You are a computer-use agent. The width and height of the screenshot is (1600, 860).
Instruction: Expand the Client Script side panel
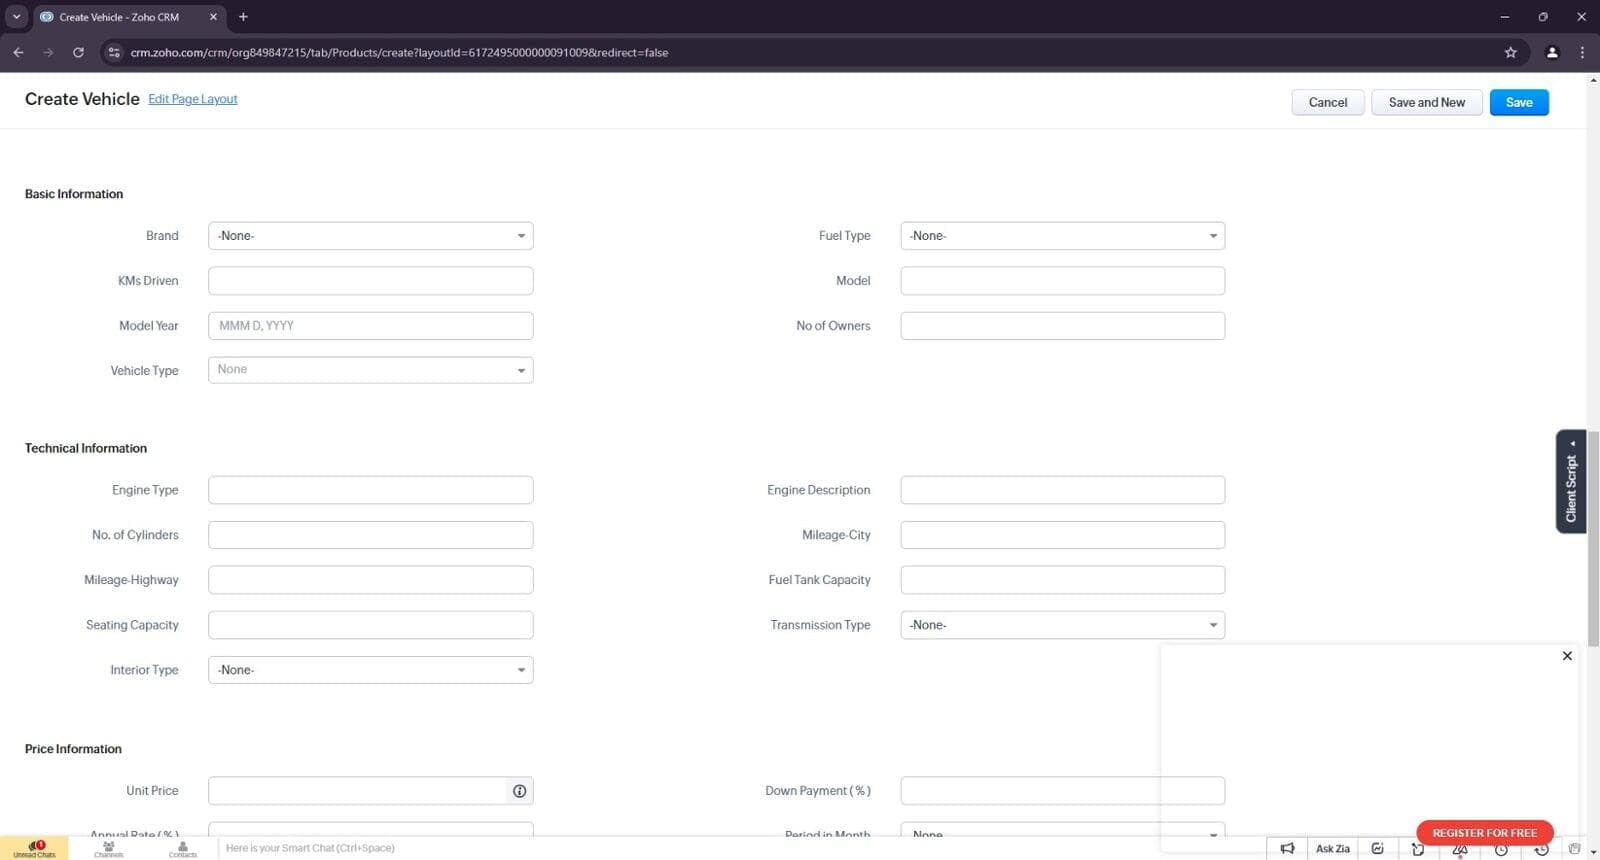pos(1570,482)
